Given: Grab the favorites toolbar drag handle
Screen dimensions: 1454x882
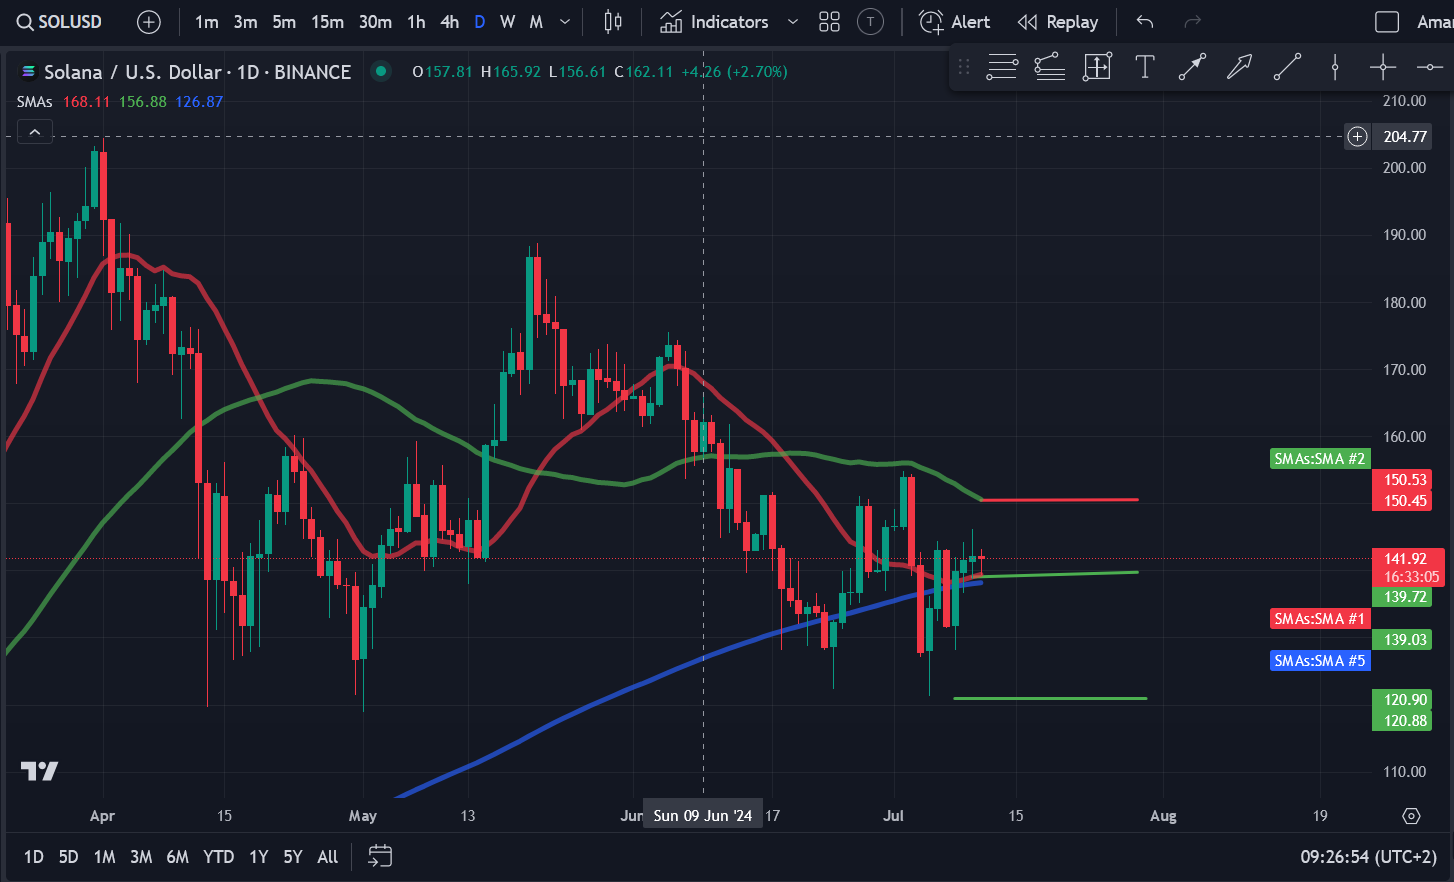Looking at the screenshot, I should 964,67.
